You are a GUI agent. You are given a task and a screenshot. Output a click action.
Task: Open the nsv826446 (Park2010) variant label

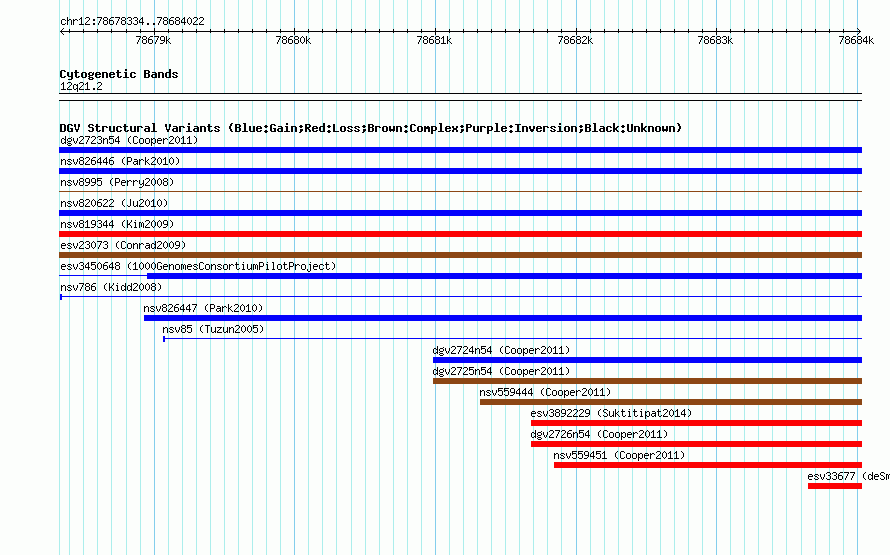pos(120,161)
